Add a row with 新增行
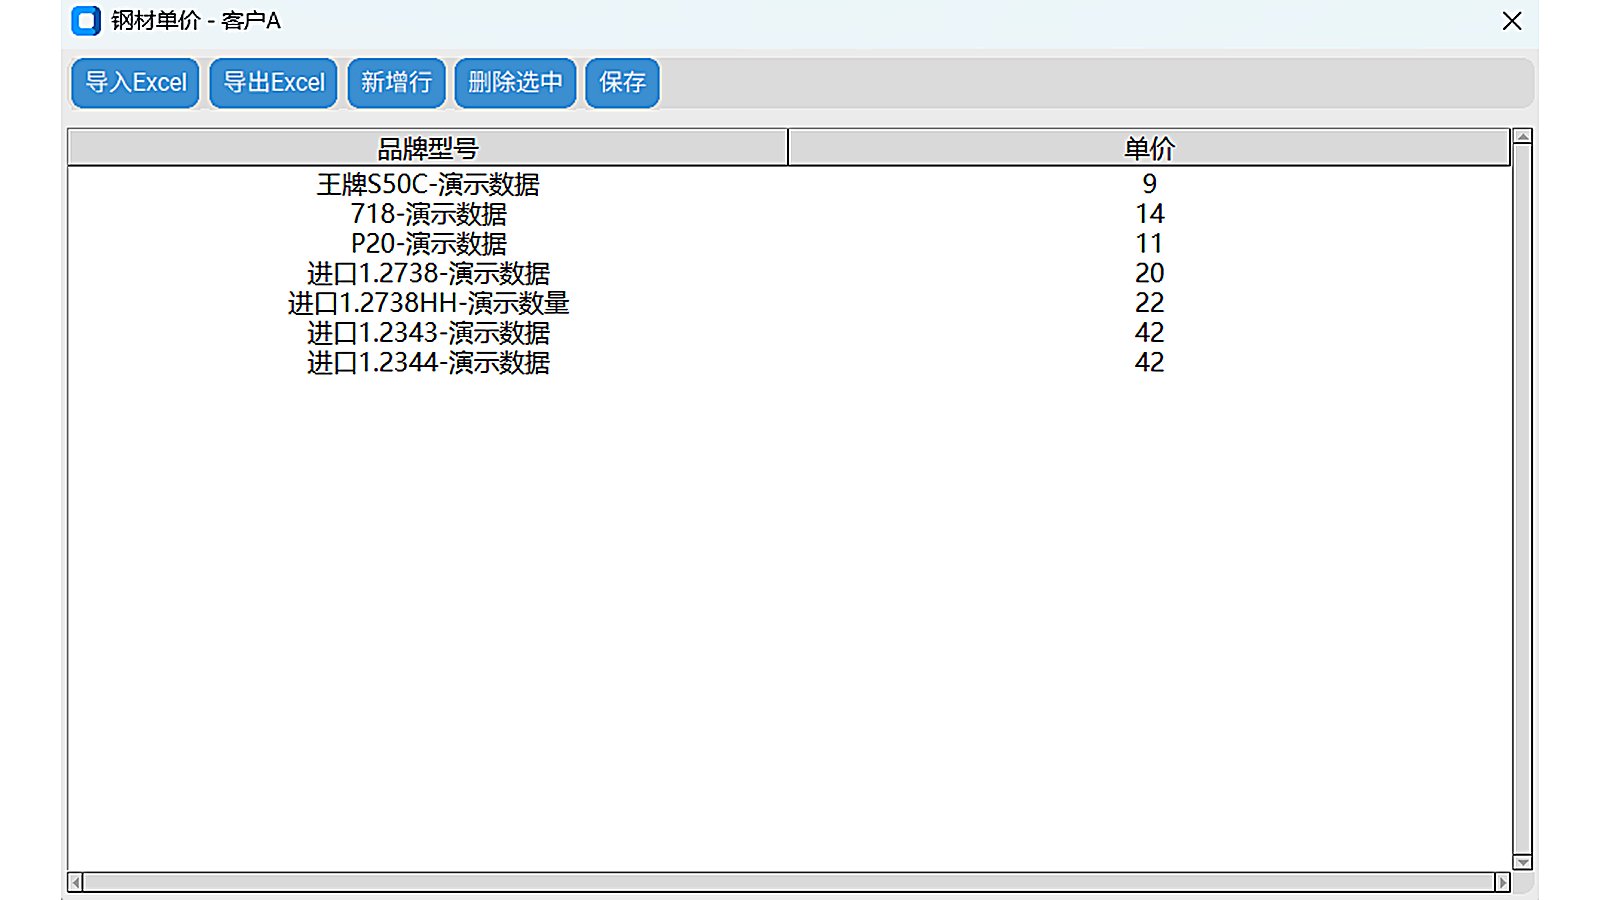Image resolution: width=1600 pixels, height=900 pixels. [396, 83]
